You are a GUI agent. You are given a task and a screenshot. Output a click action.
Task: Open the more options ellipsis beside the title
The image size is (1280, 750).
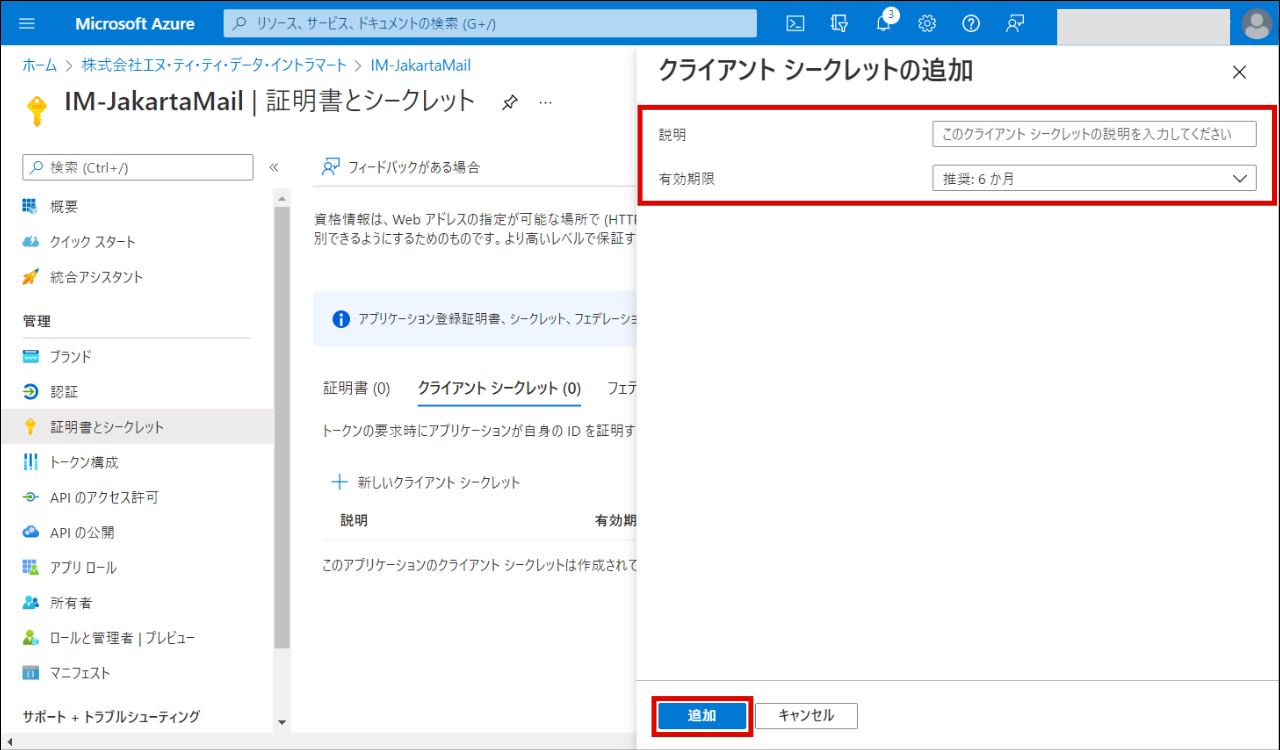[545, 102]
